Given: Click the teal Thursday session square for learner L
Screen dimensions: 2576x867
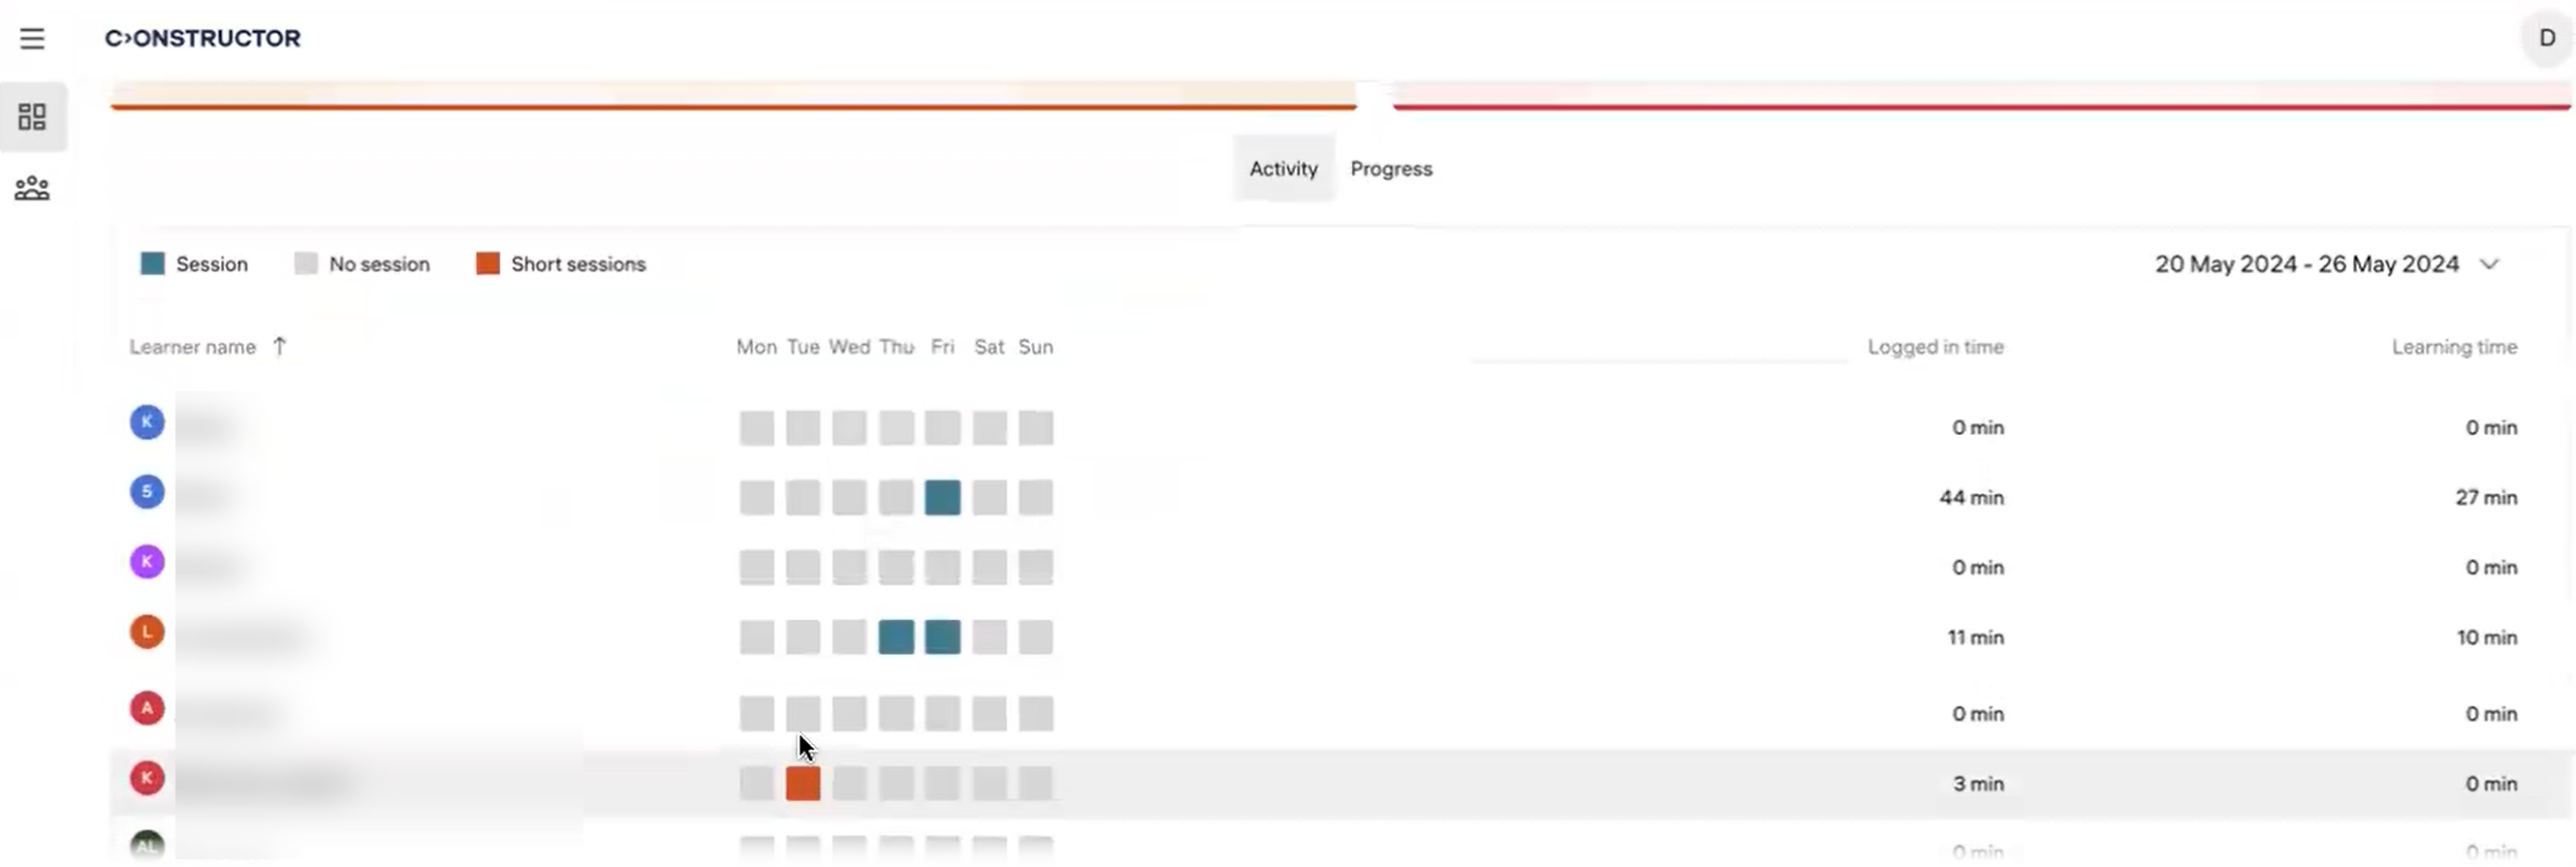Looking at the screenshot, I should click(x=896, y=638).
